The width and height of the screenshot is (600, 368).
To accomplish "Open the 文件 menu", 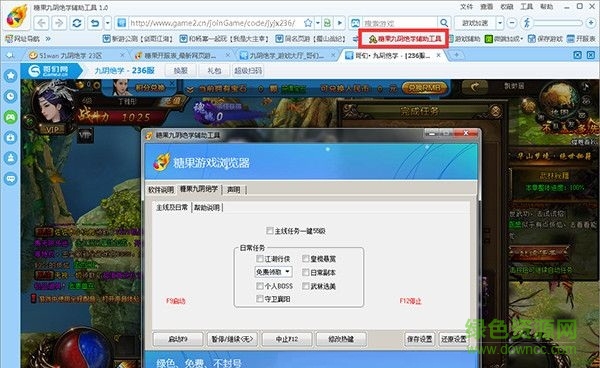I will tap(466, 7).
